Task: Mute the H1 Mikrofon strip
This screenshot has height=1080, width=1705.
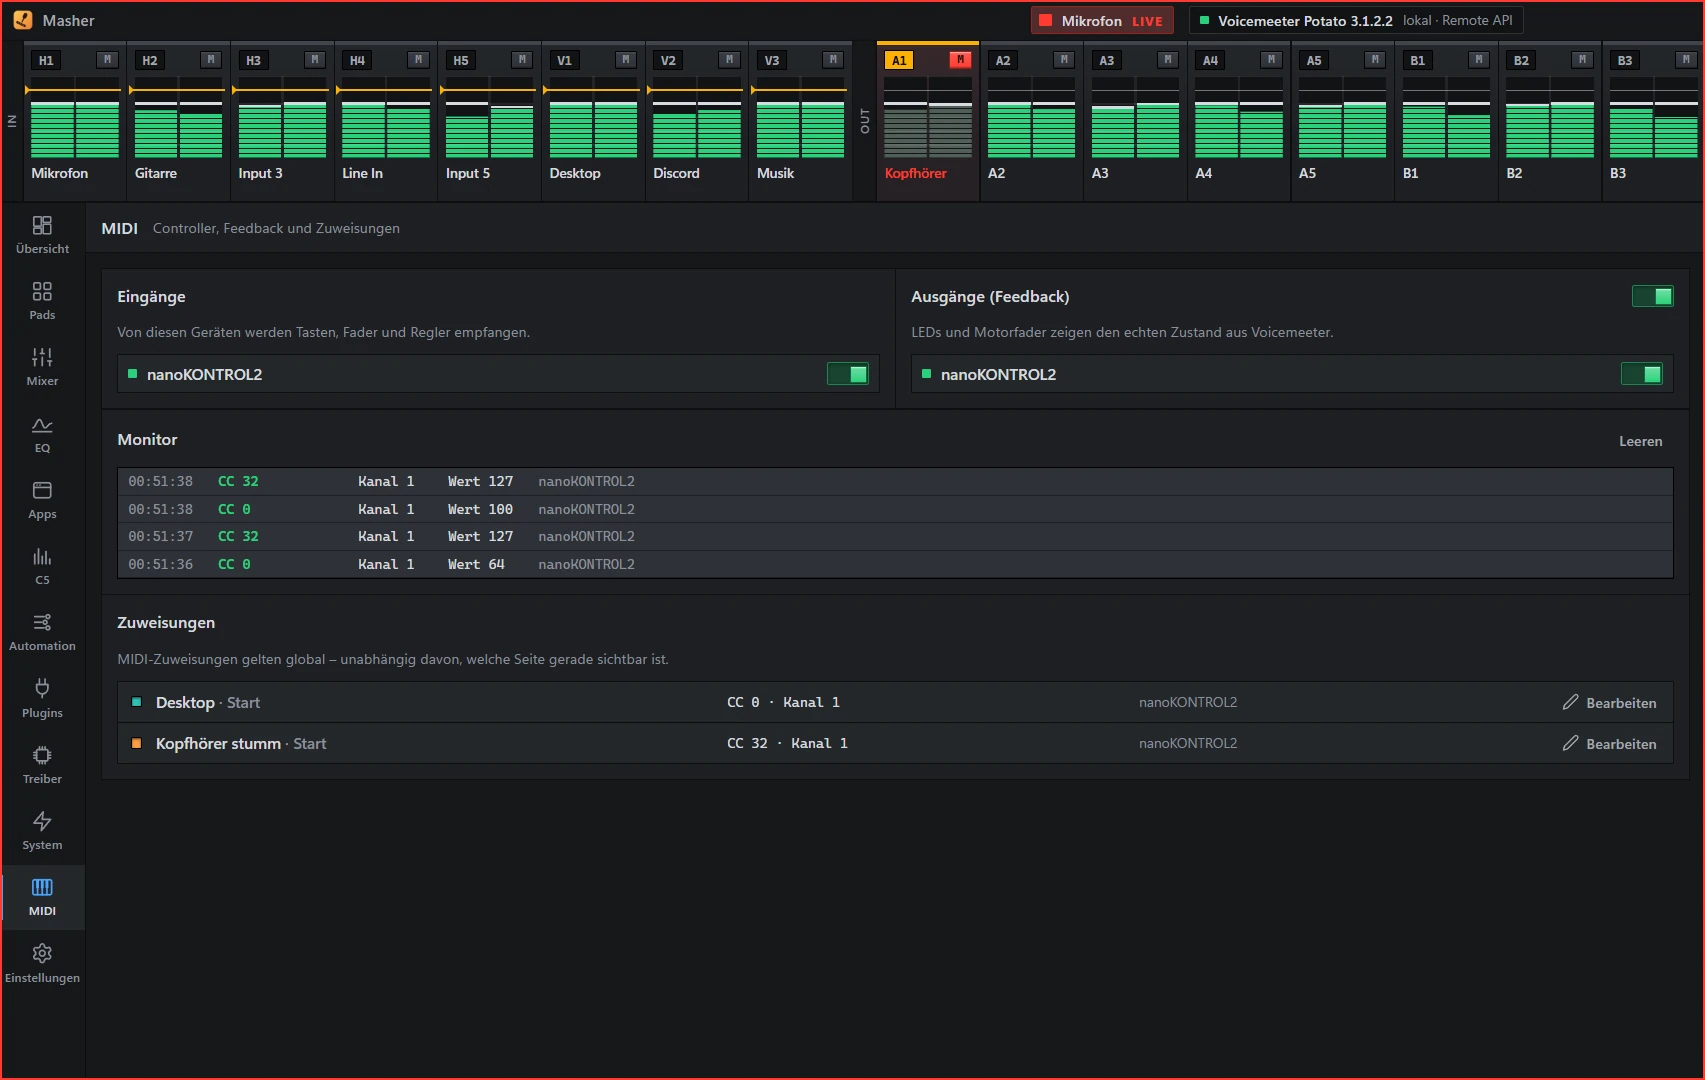Action: click(x=107, y=60)
